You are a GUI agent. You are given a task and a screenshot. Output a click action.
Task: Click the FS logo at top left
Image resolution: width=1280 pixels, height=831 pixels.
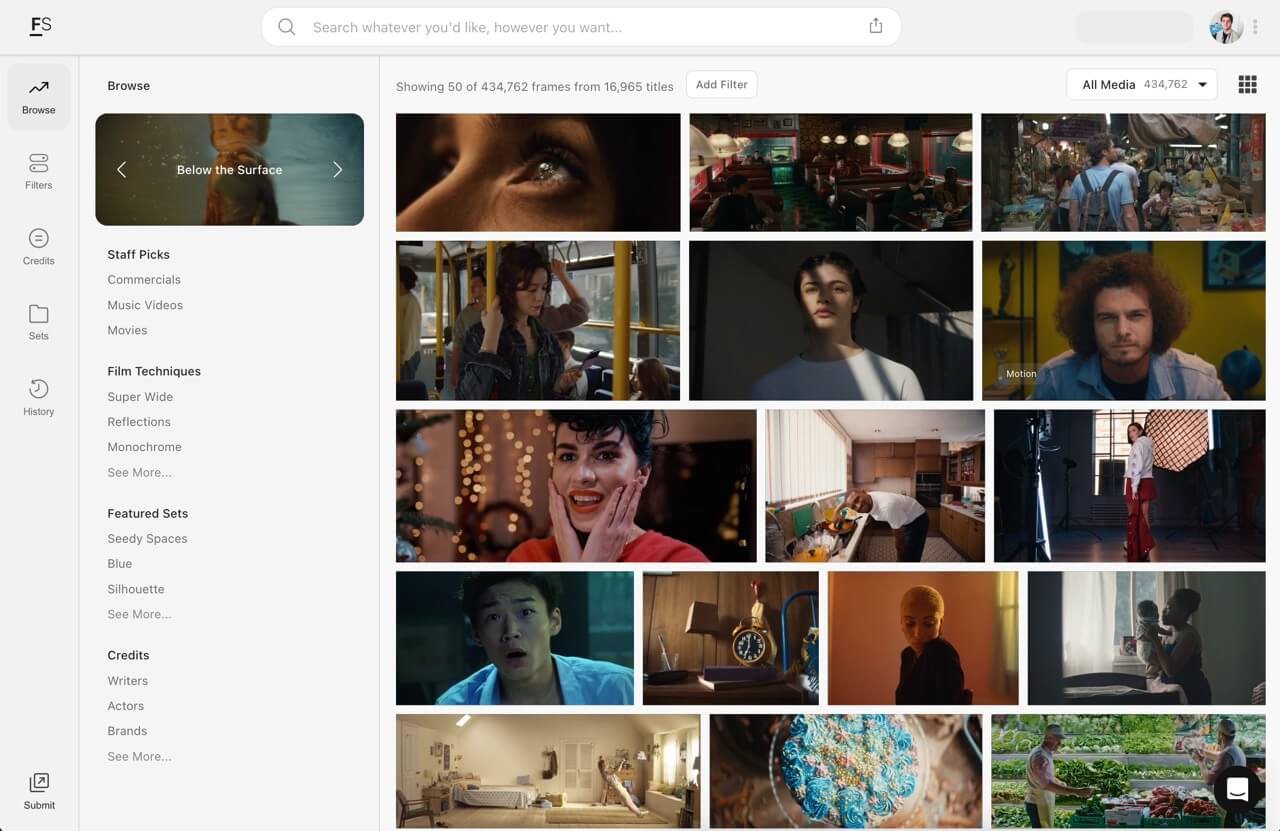[40, 26]
